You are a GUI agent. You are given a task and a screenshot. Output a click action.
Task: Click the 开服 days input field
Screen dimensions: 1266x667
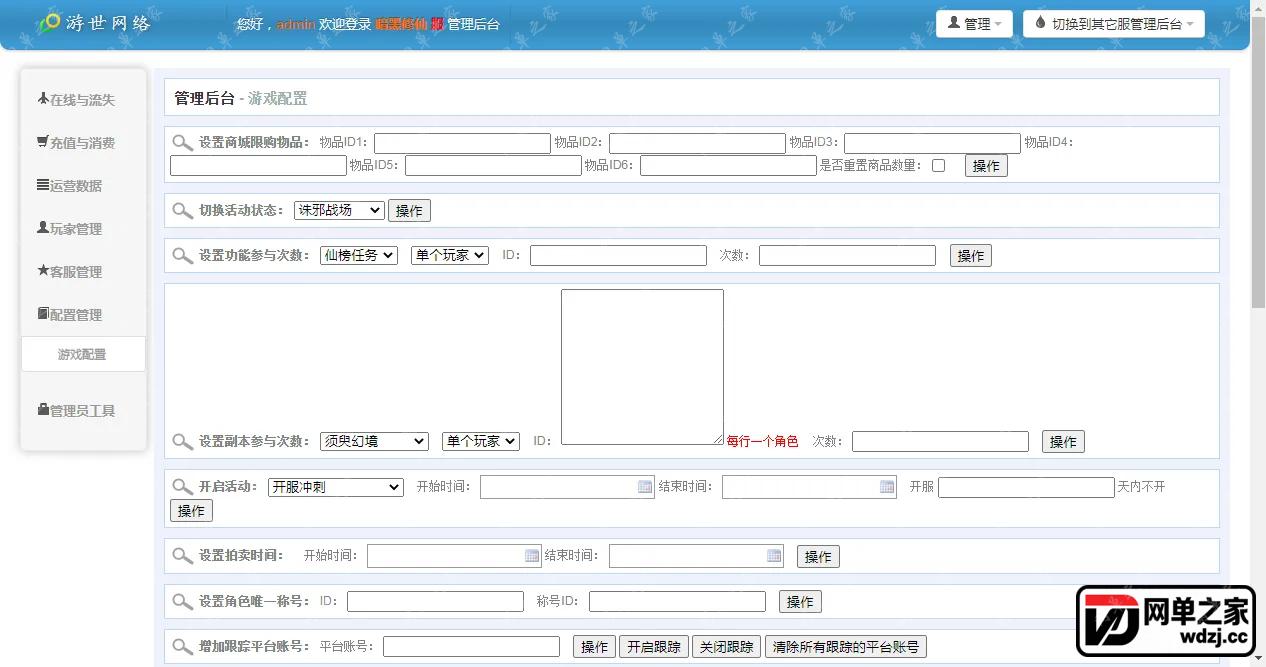(1026, 487)
